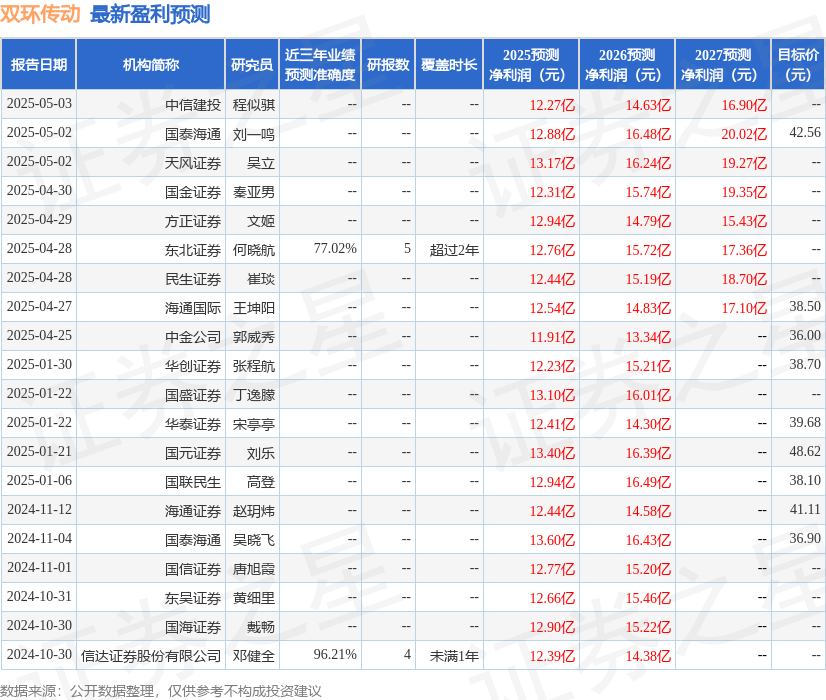Click the 20.02亿 forecast value
Viewport: 826px width, 700px height.
(744, 134)
